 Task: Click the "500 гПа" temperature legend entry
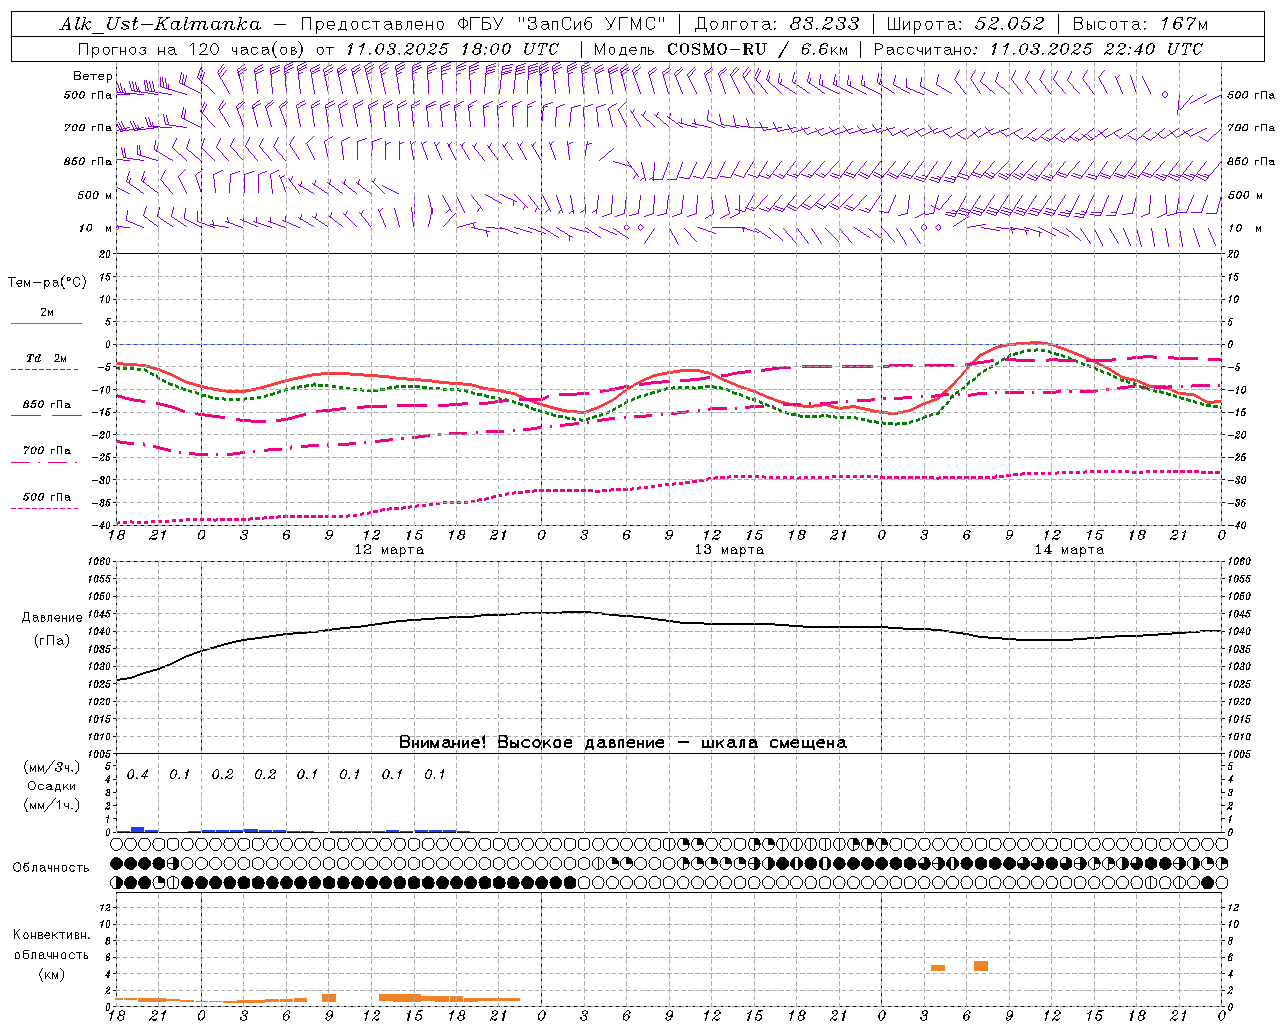coord(46,497)
